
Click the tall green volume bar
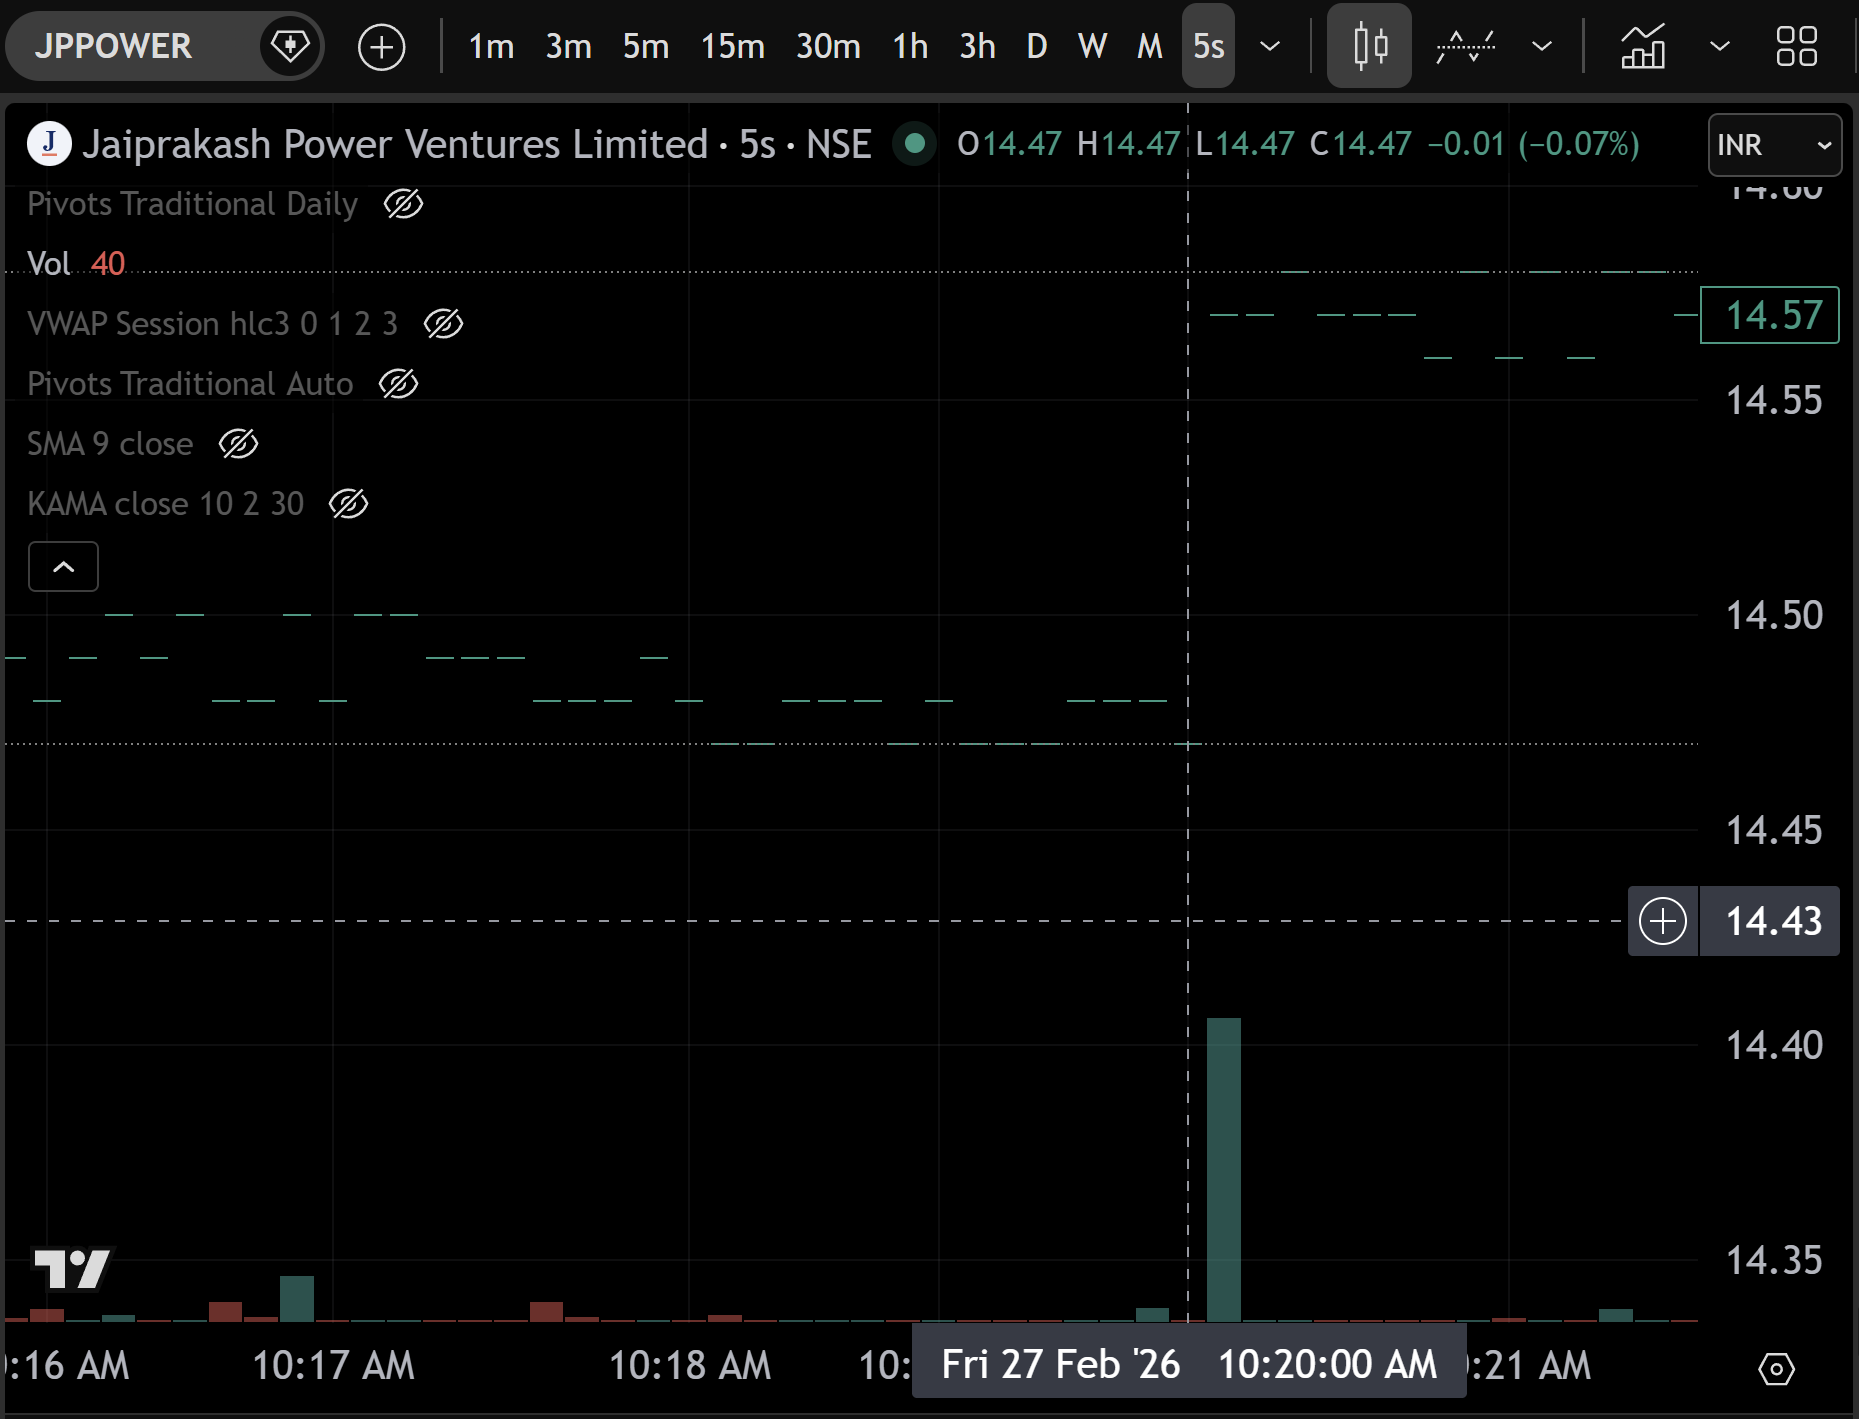[x=1223, y=1168]
